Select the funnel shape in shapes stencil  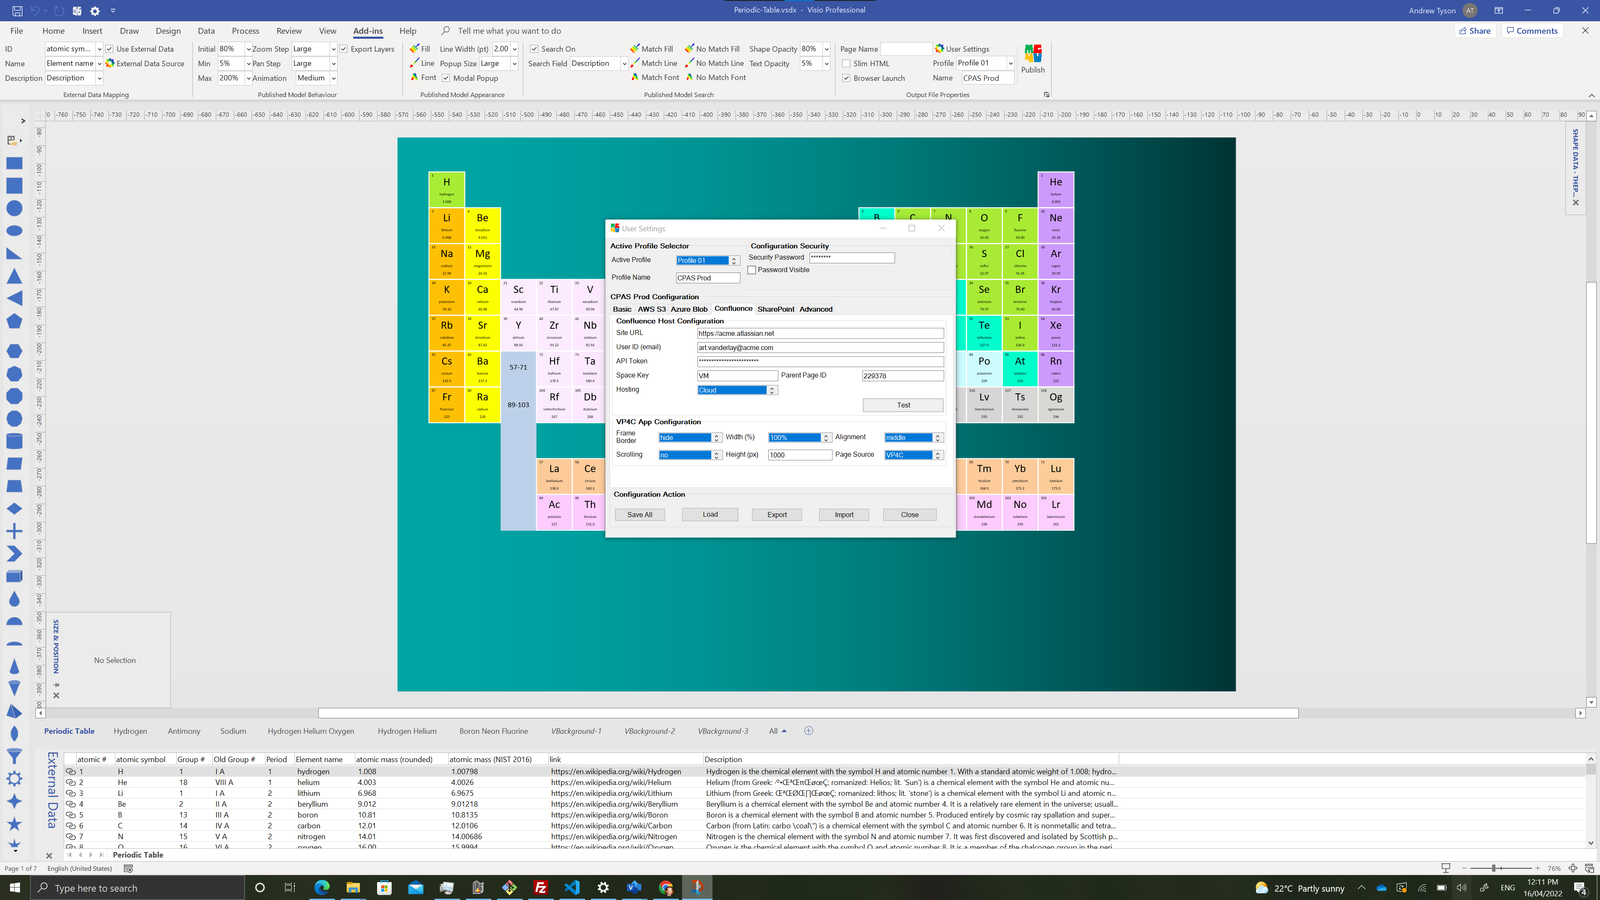point(14,756)
